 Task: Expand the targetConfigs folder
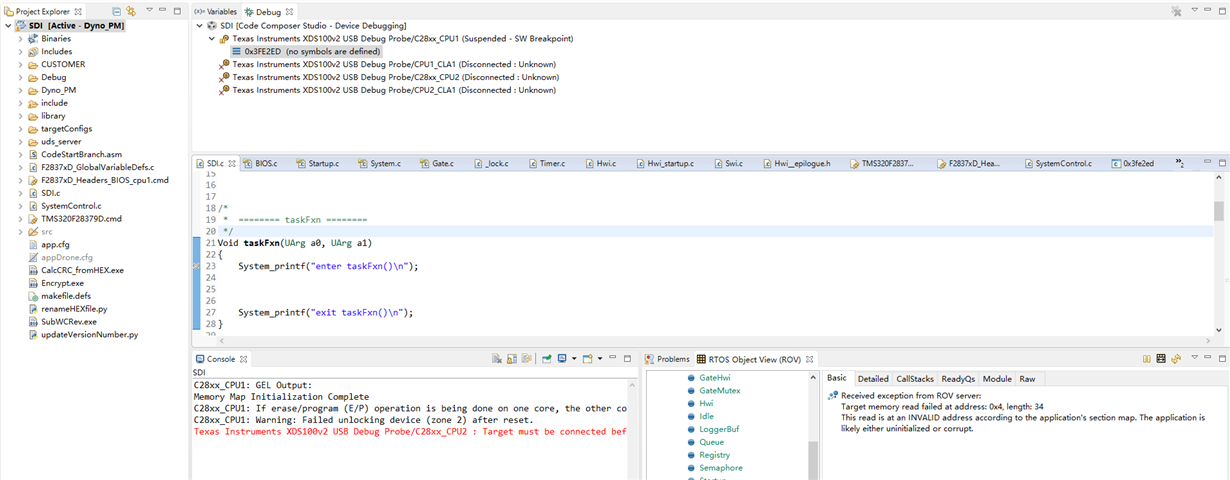21,129
